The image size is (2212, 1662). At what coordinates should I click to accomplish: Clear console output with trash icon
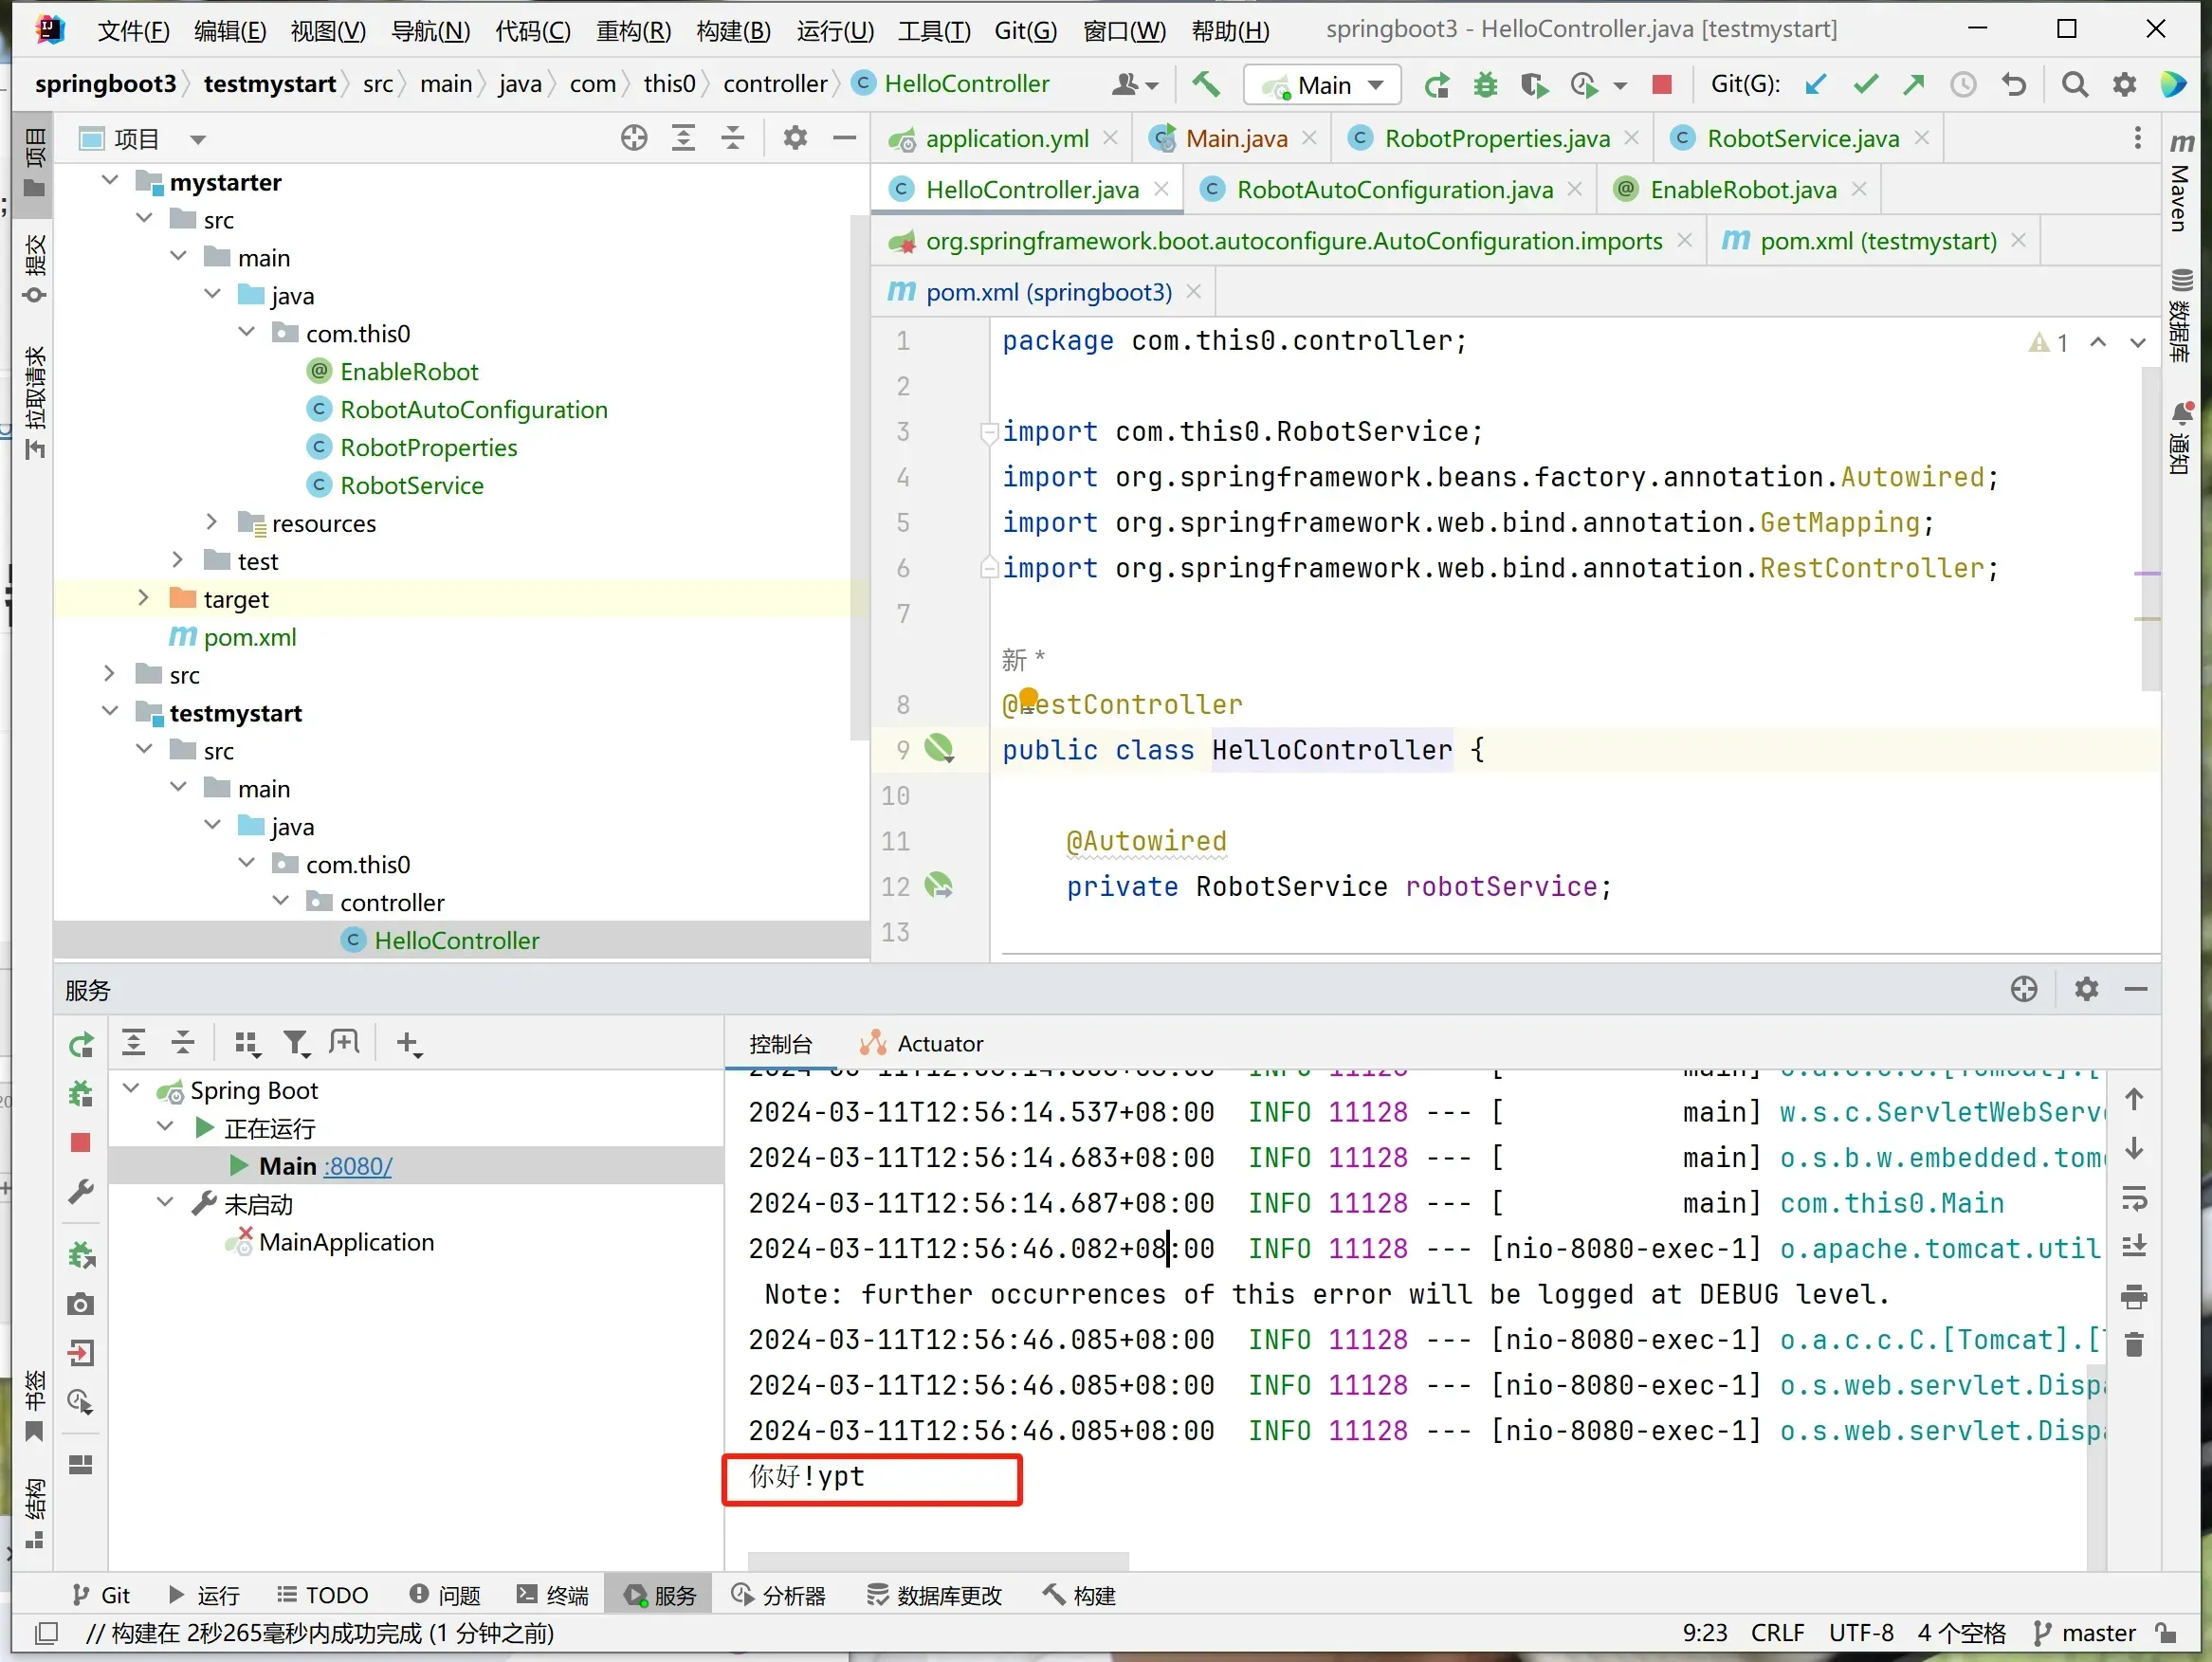coord(2134,1345)
